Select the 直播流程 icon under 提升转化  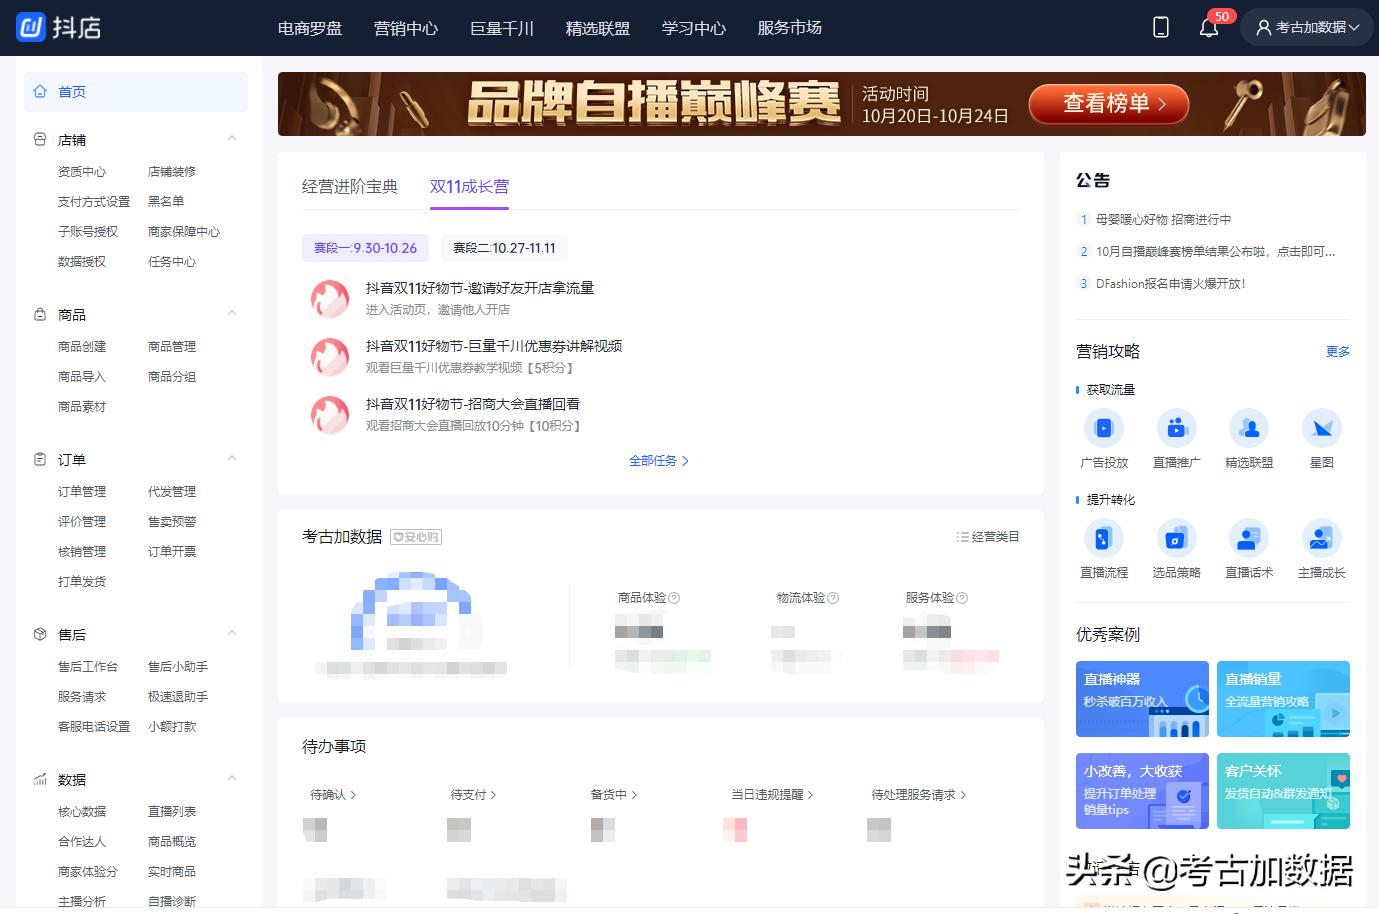coord(1104,539)
